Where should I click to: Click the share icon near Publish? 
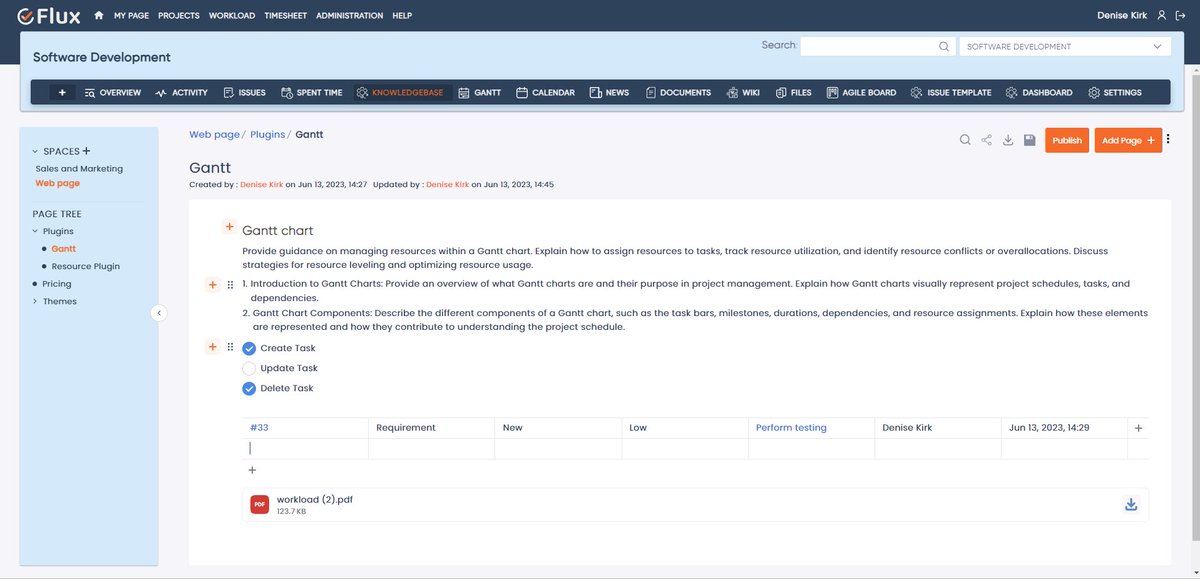(x=987, y=140)
